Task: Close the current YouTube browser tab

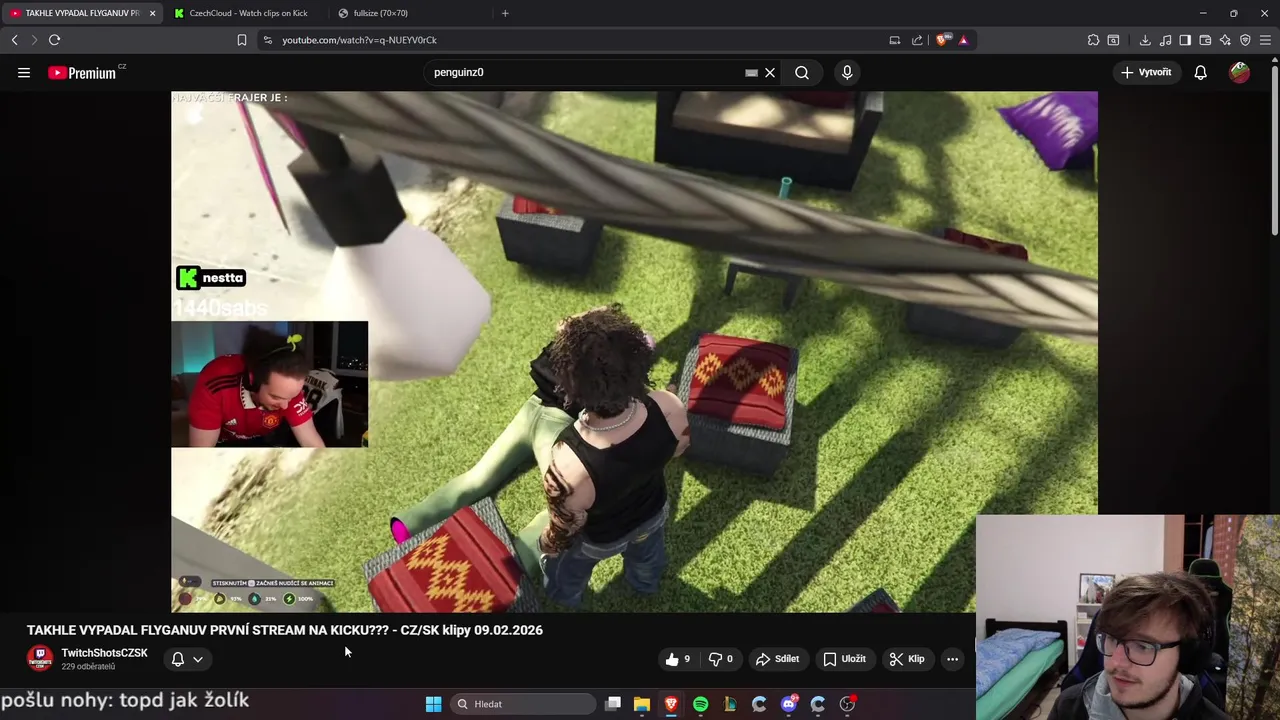Action: 152,13
